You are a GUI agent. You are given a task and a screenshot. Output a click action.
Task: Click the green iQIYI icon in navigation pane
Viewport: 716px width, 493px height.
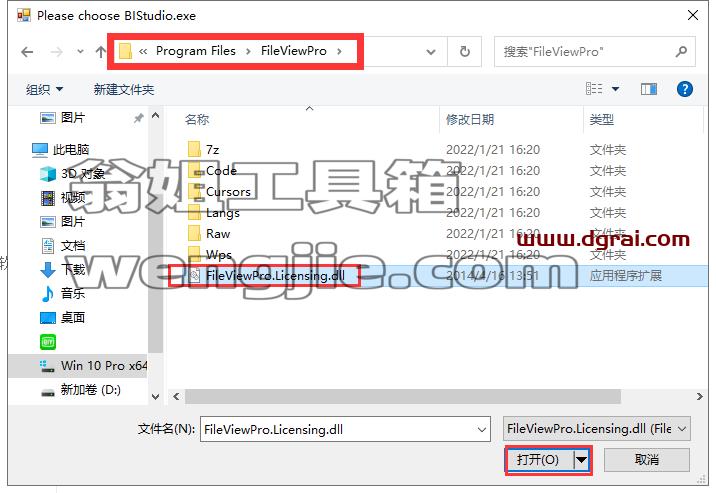47,341
